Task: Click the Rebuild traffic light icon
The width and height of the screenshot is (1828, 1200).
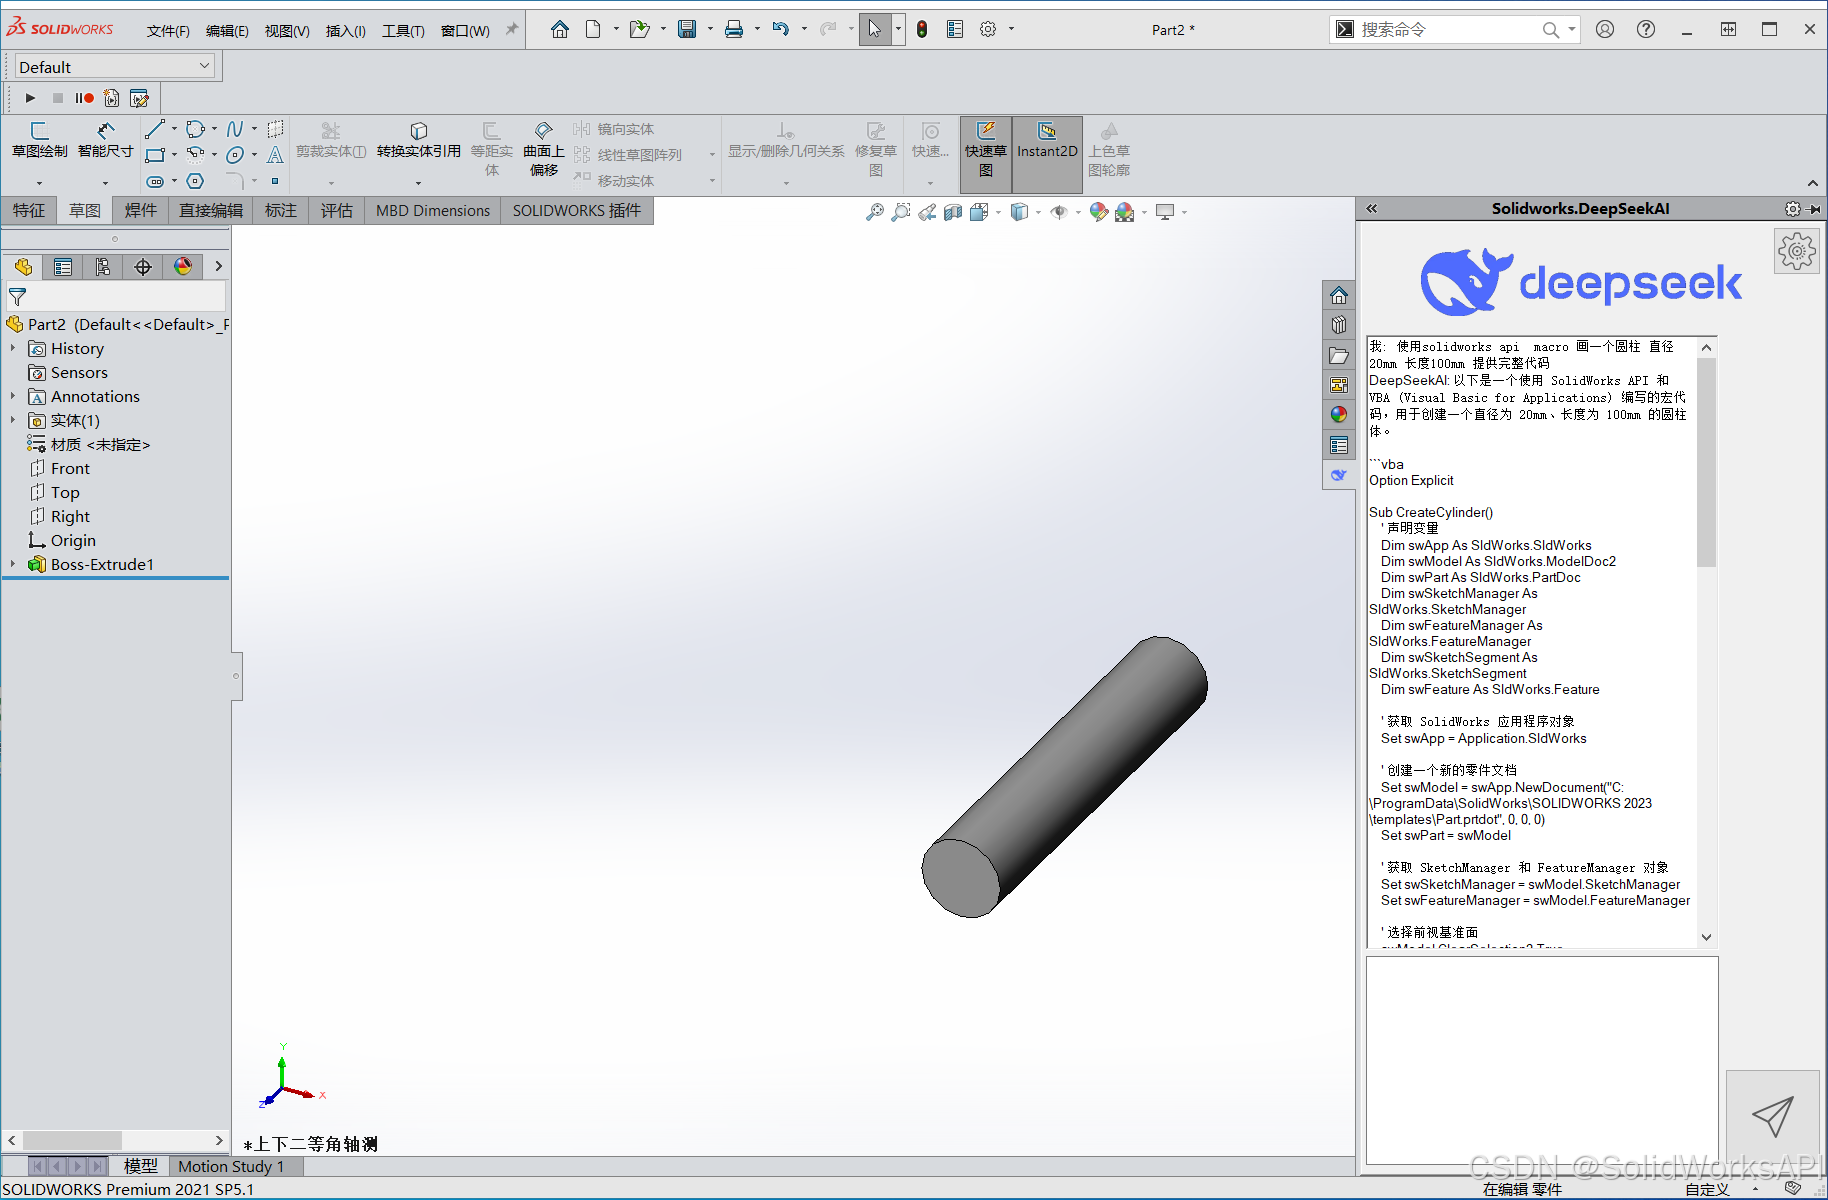Action: coord(922,29)
